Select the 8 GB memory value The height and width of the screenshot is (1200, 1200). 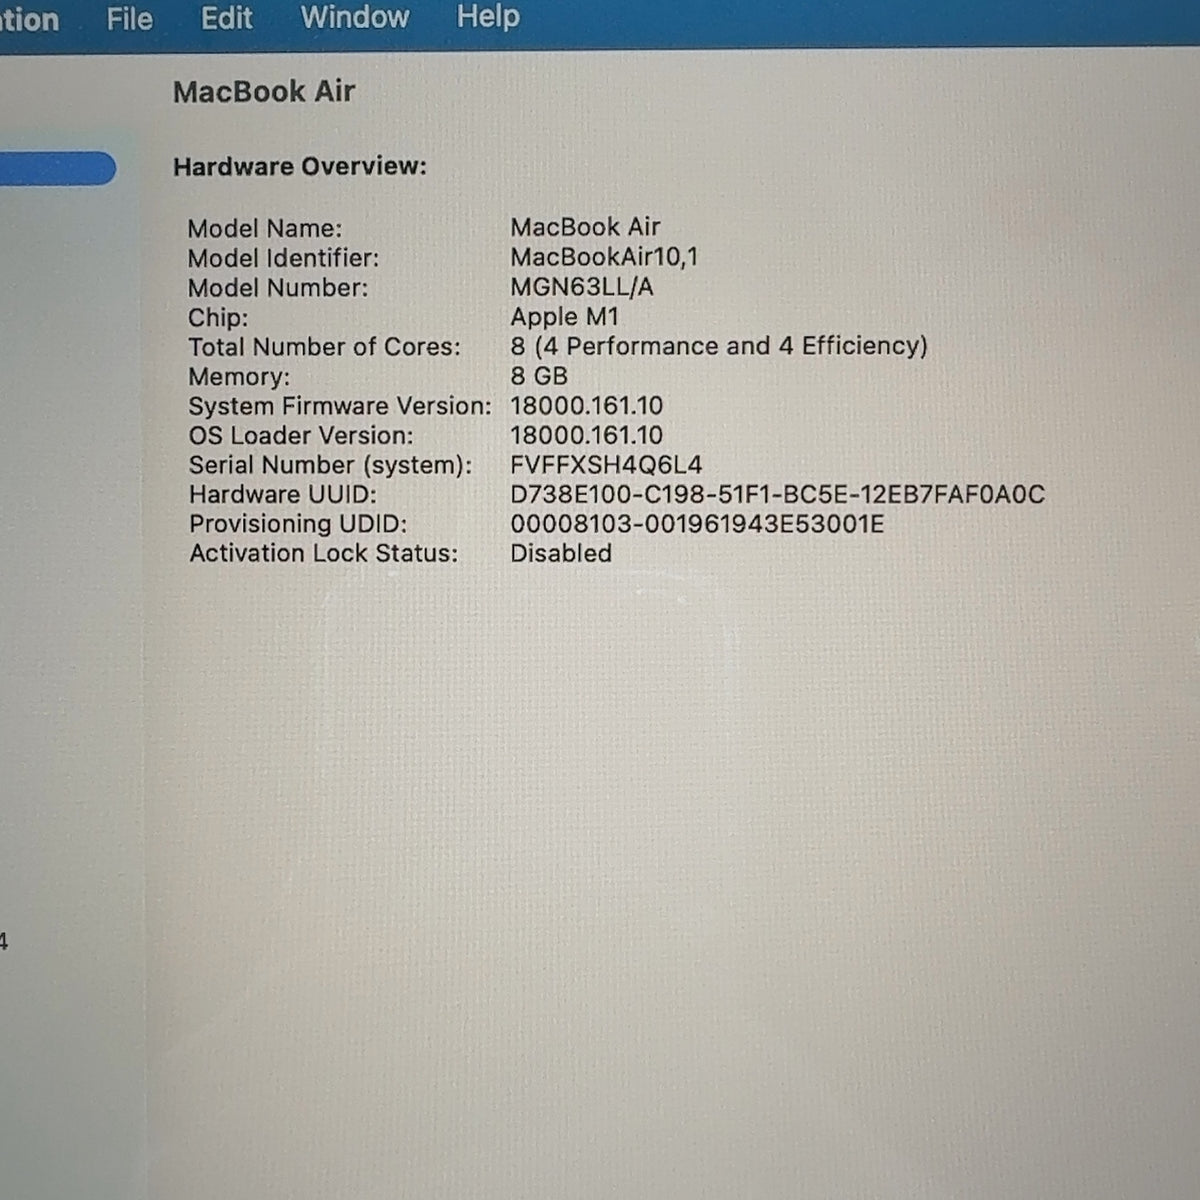pos(539,376)
